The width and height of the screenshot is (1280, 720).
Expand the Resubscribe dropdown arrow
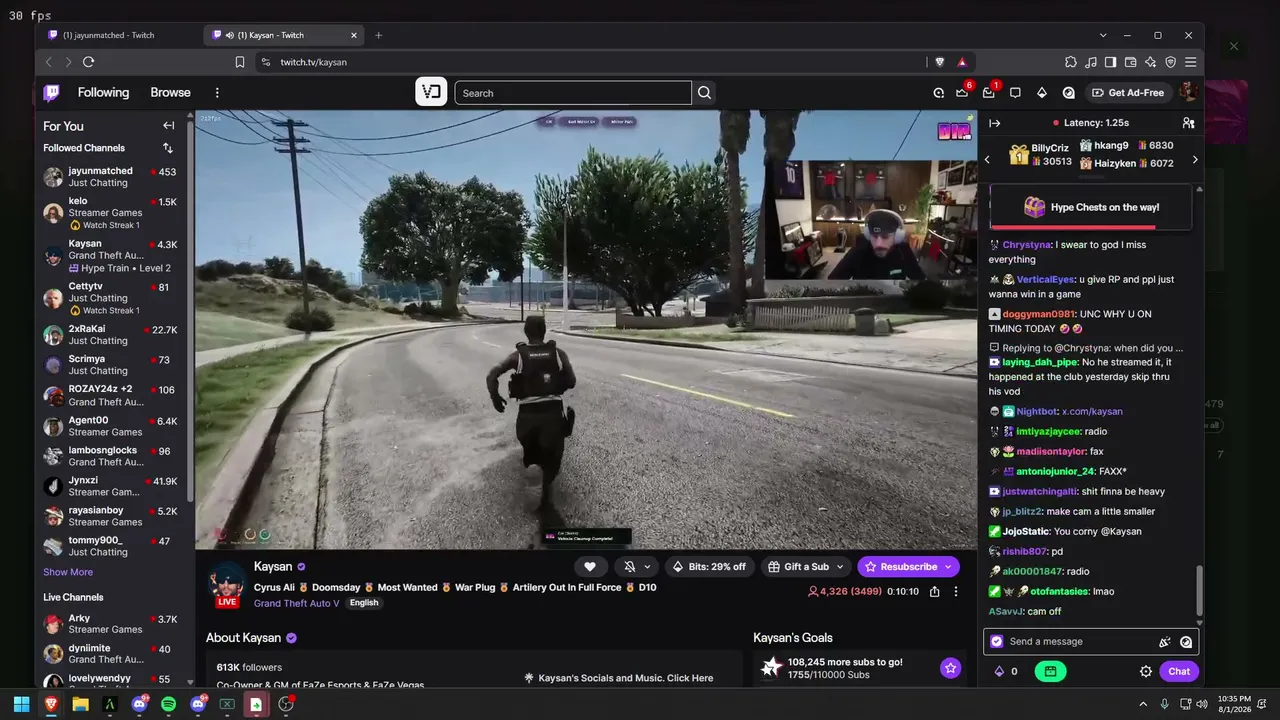point(948,567)
